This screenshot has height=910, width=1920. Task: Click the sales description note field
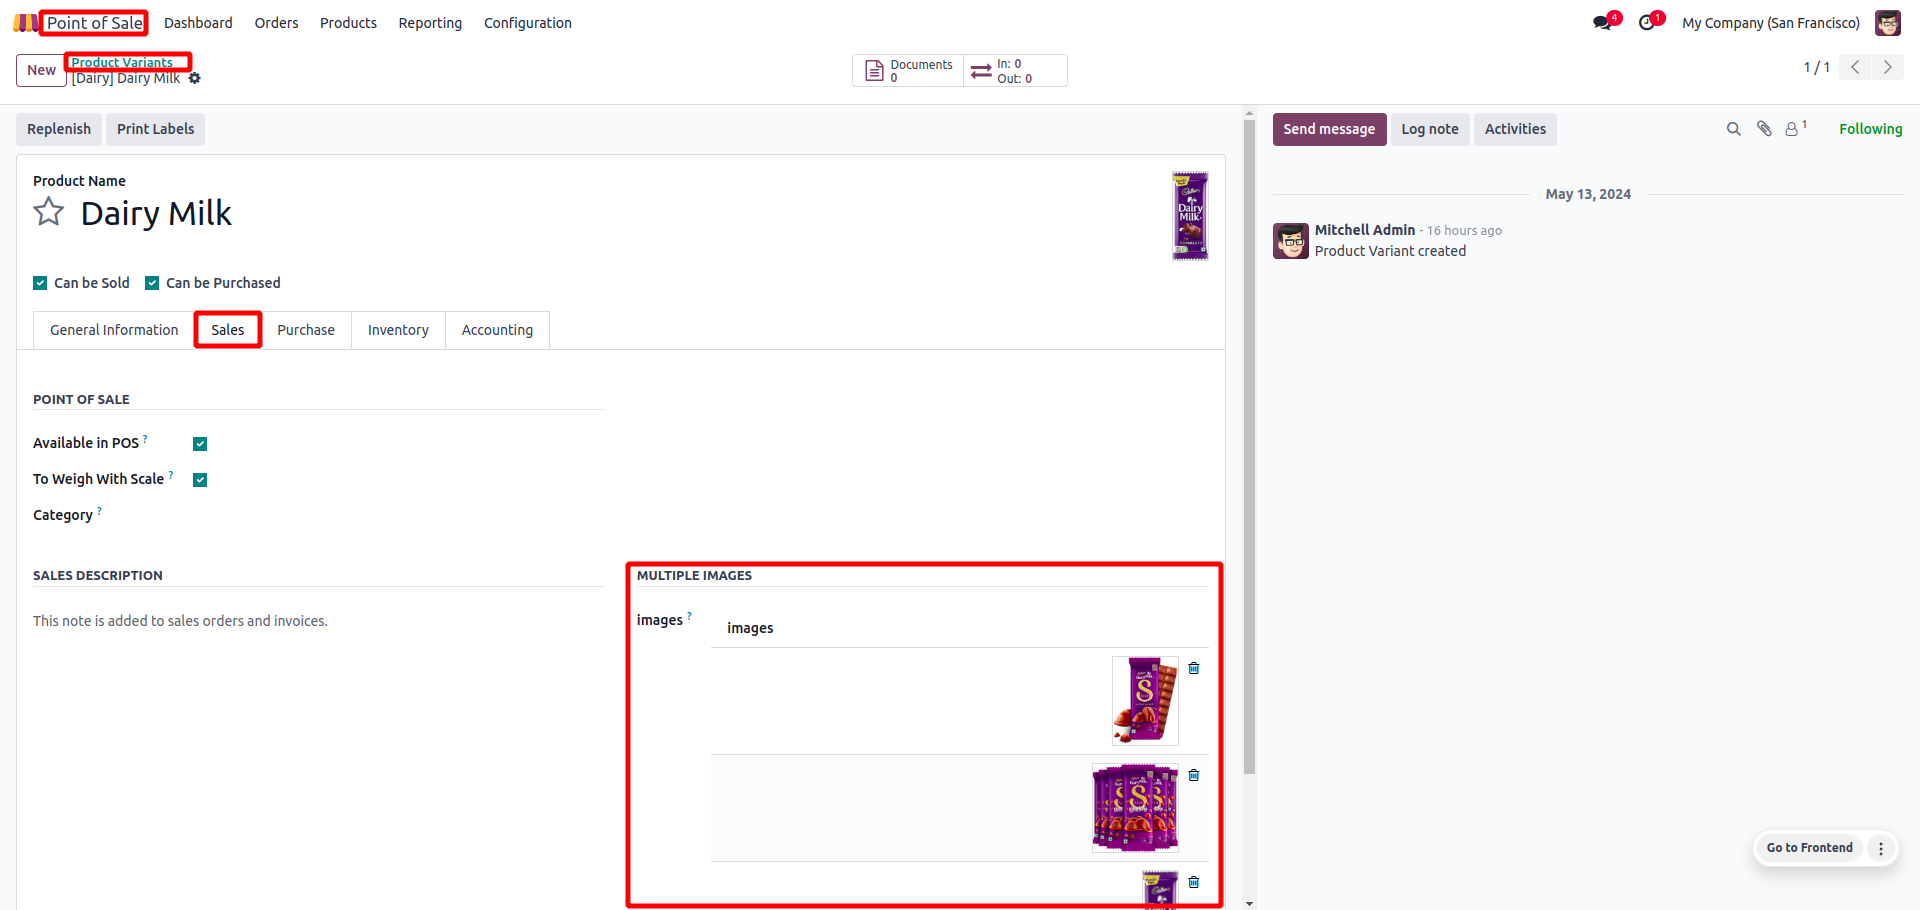click(x=319, y=621)
